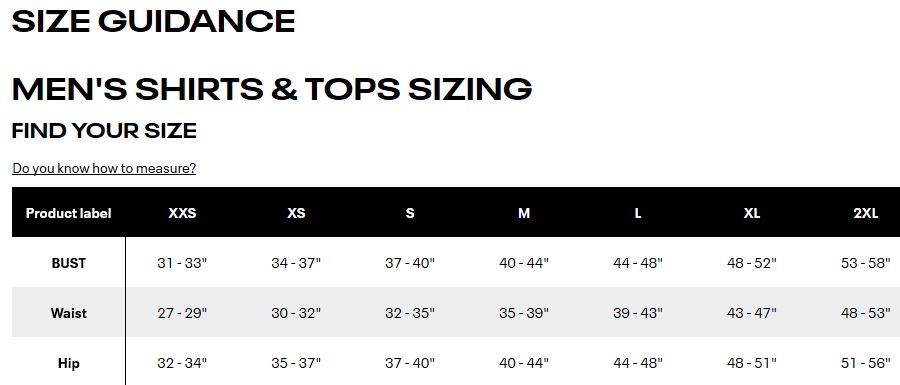Screen dimensions: 900x385
Task: Click the L waist measurement 39 - 43"
Action: click(x=638, y=313)
